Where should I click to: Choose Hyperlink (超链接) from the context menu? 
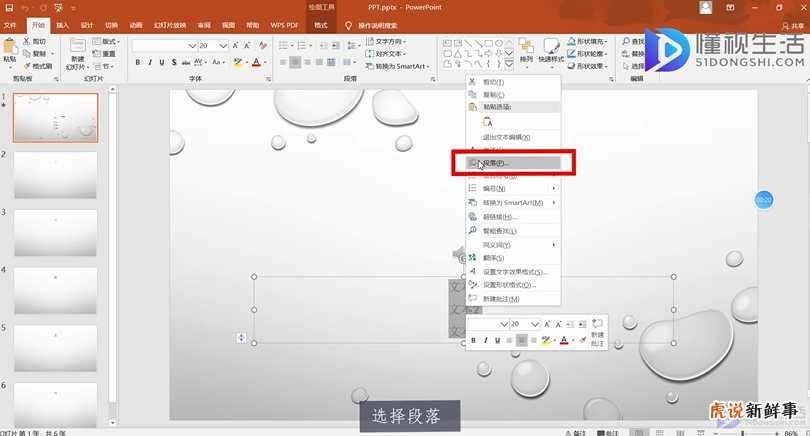point(499,216)
